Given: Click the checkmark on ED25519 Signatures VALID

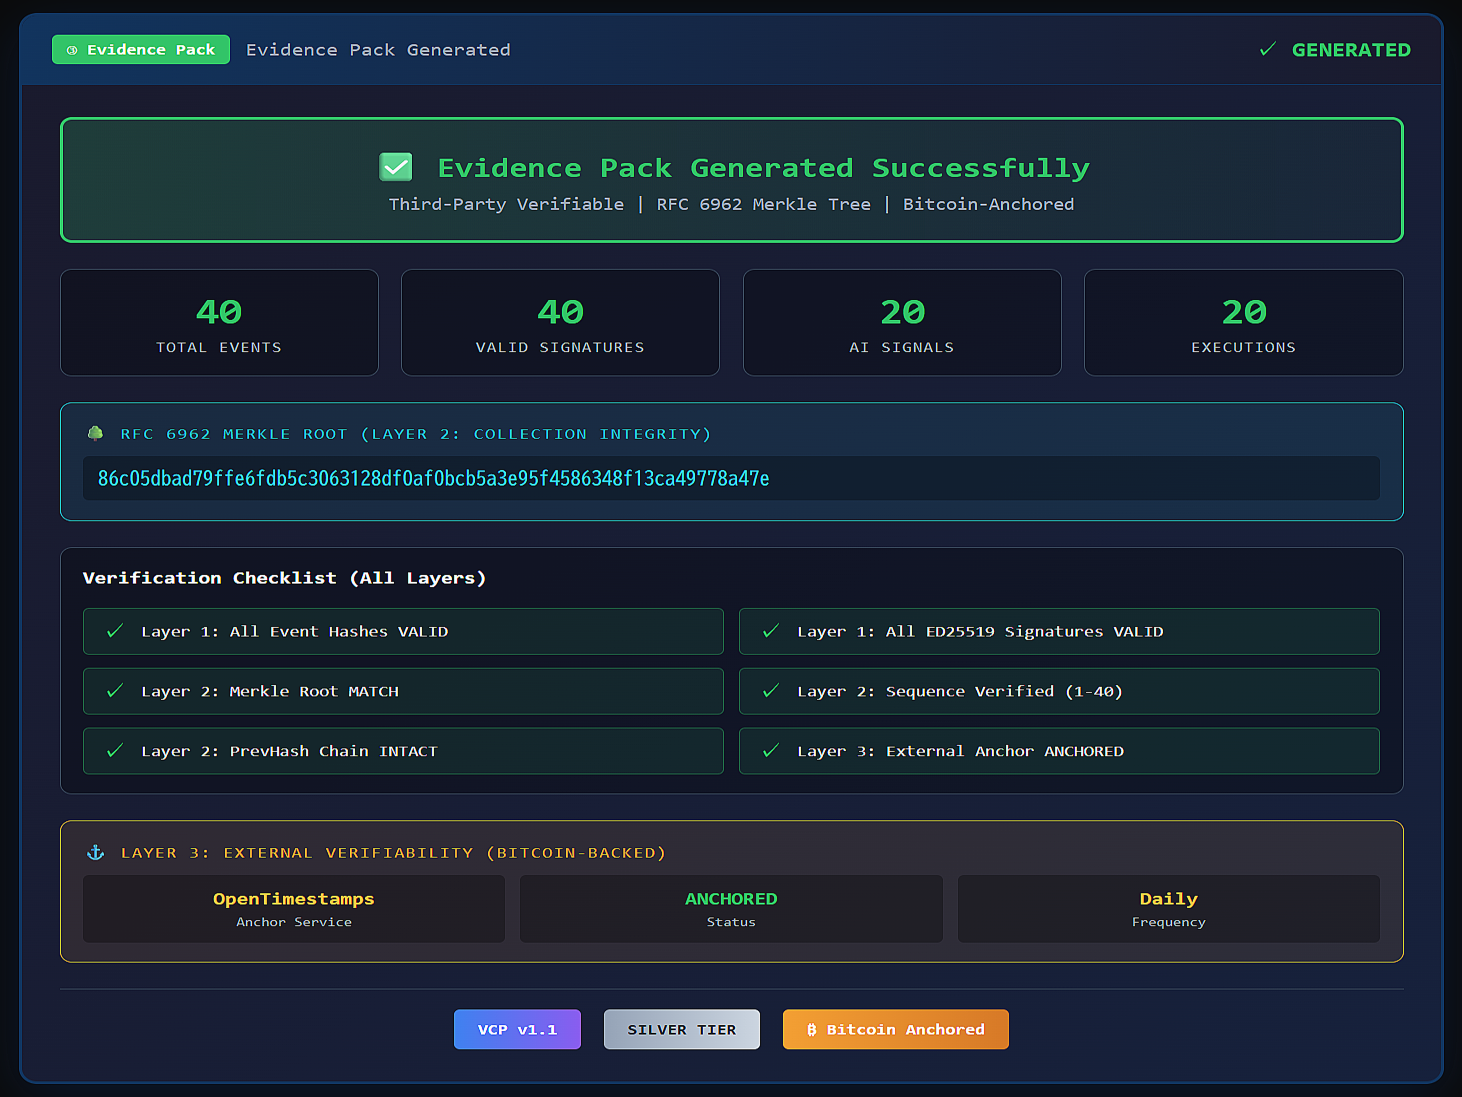Looking at the screenshot, I should pos(769,630).
